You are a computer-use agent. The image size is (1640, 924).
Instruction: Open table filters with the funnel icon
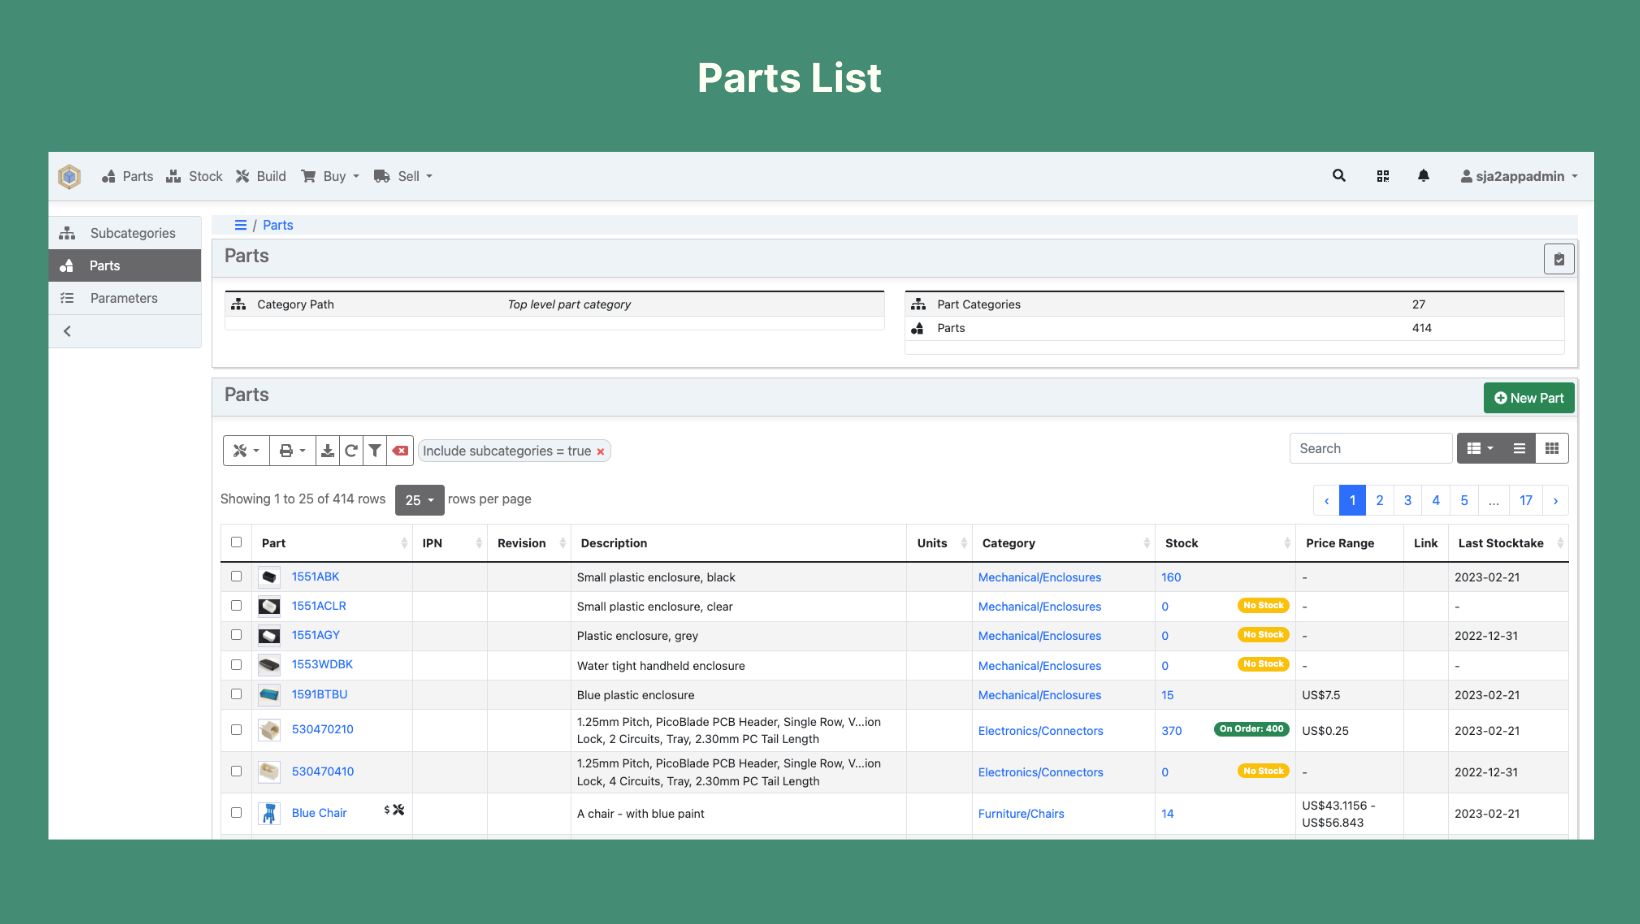pos(374,451)
